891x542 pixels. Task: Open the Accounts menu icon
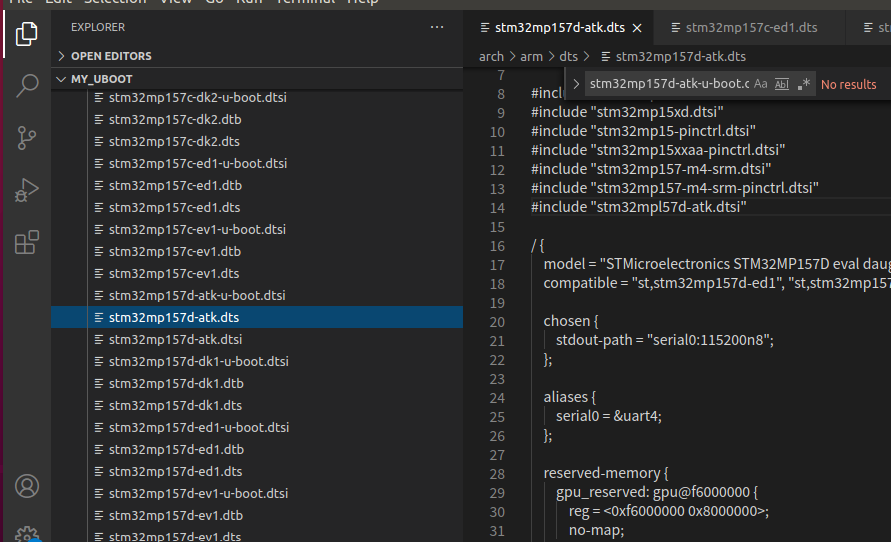26,486
